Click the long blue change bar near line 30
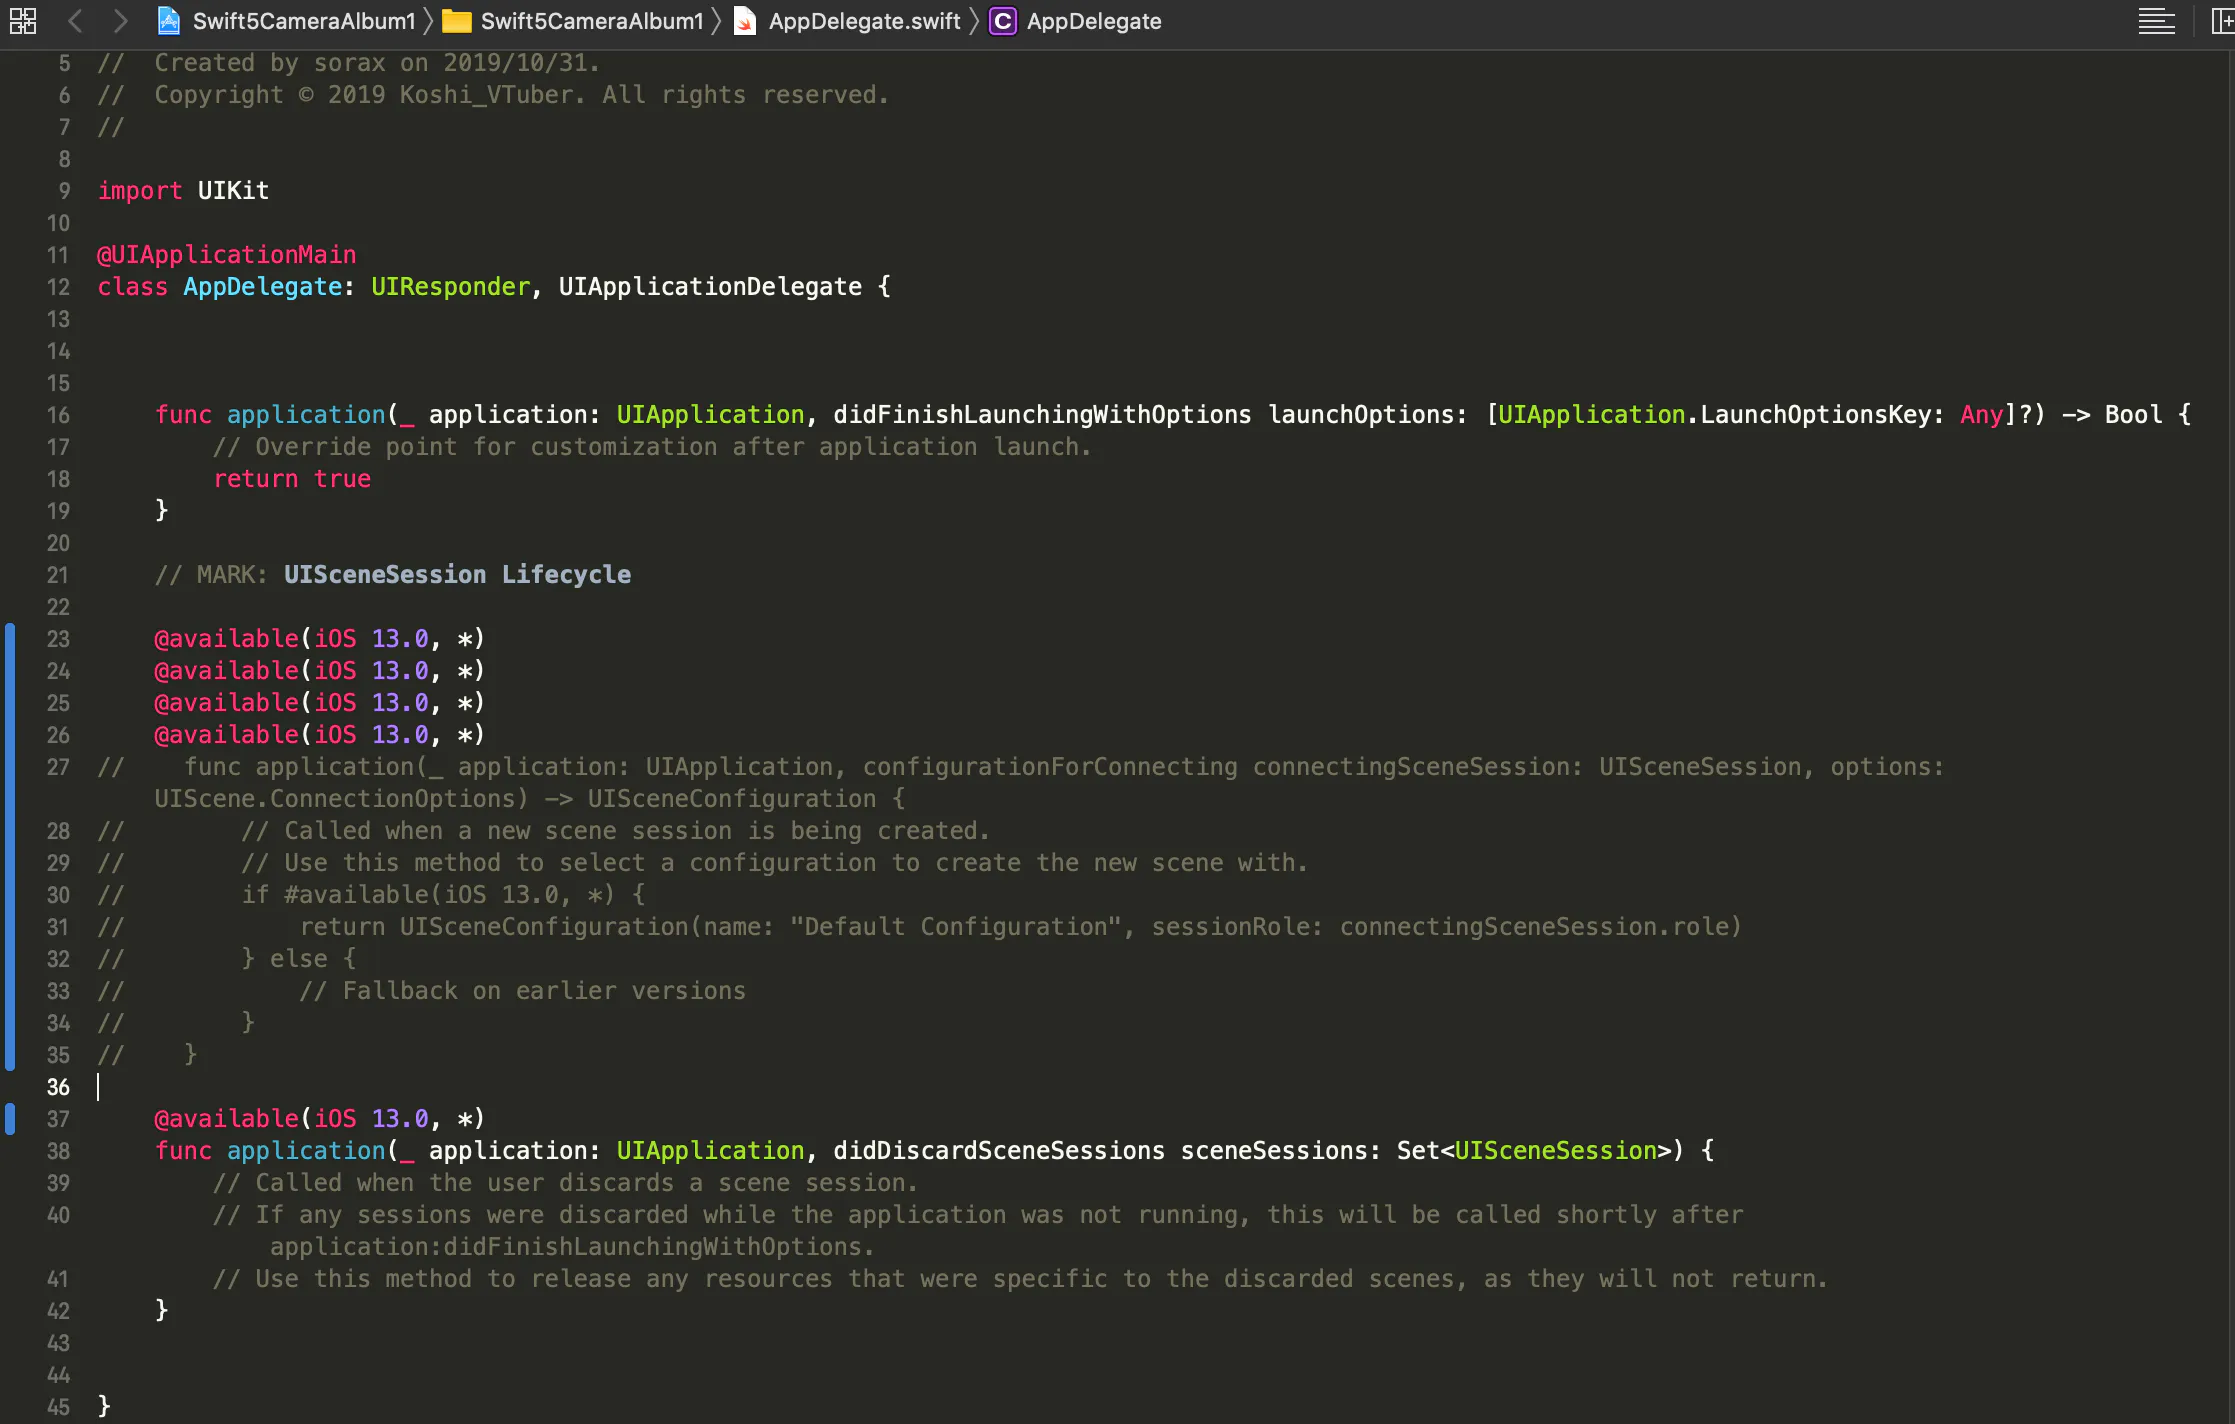The image size is (2235, 1424). tap(10, 895)
